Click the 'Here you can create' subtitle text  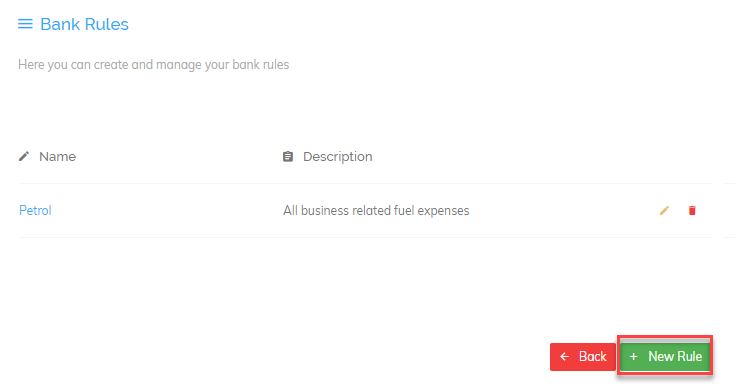(x=153, y=64)
